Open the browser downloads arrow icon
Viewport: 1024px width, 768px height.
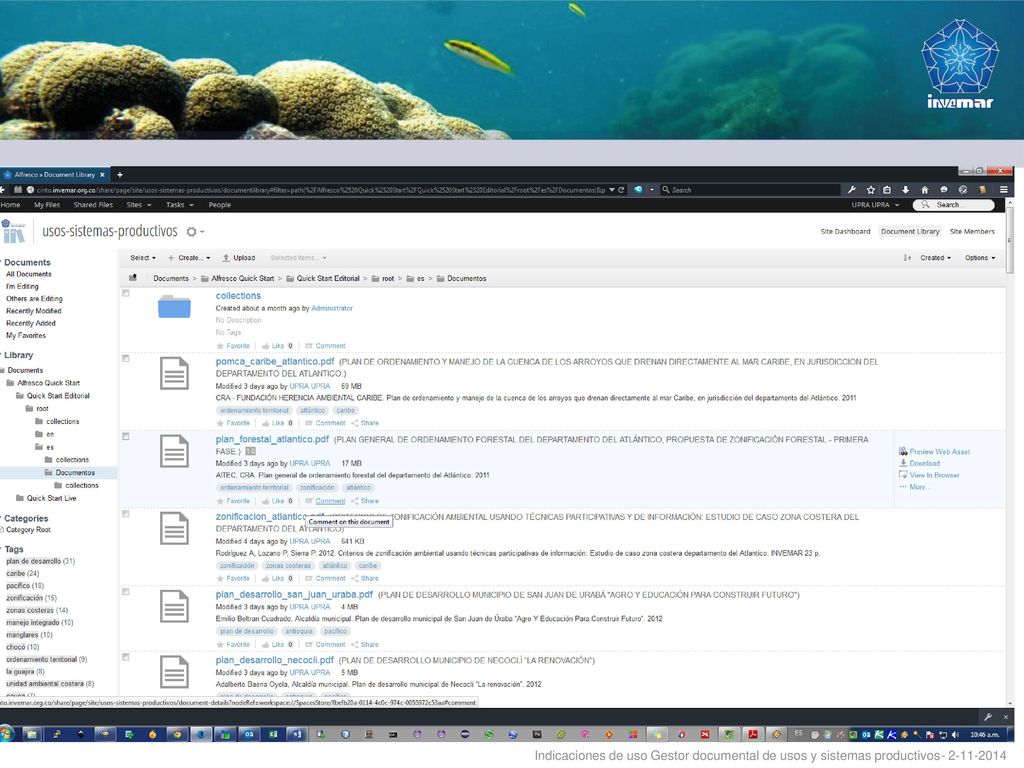click(x=906, y=190)
